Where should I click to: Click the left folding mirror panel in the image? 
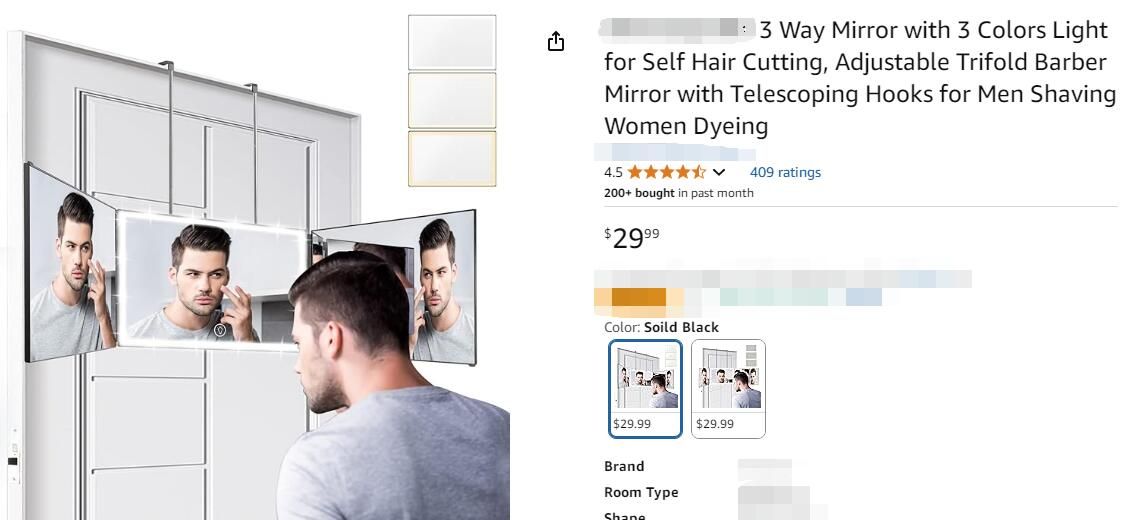pos(71,263)
